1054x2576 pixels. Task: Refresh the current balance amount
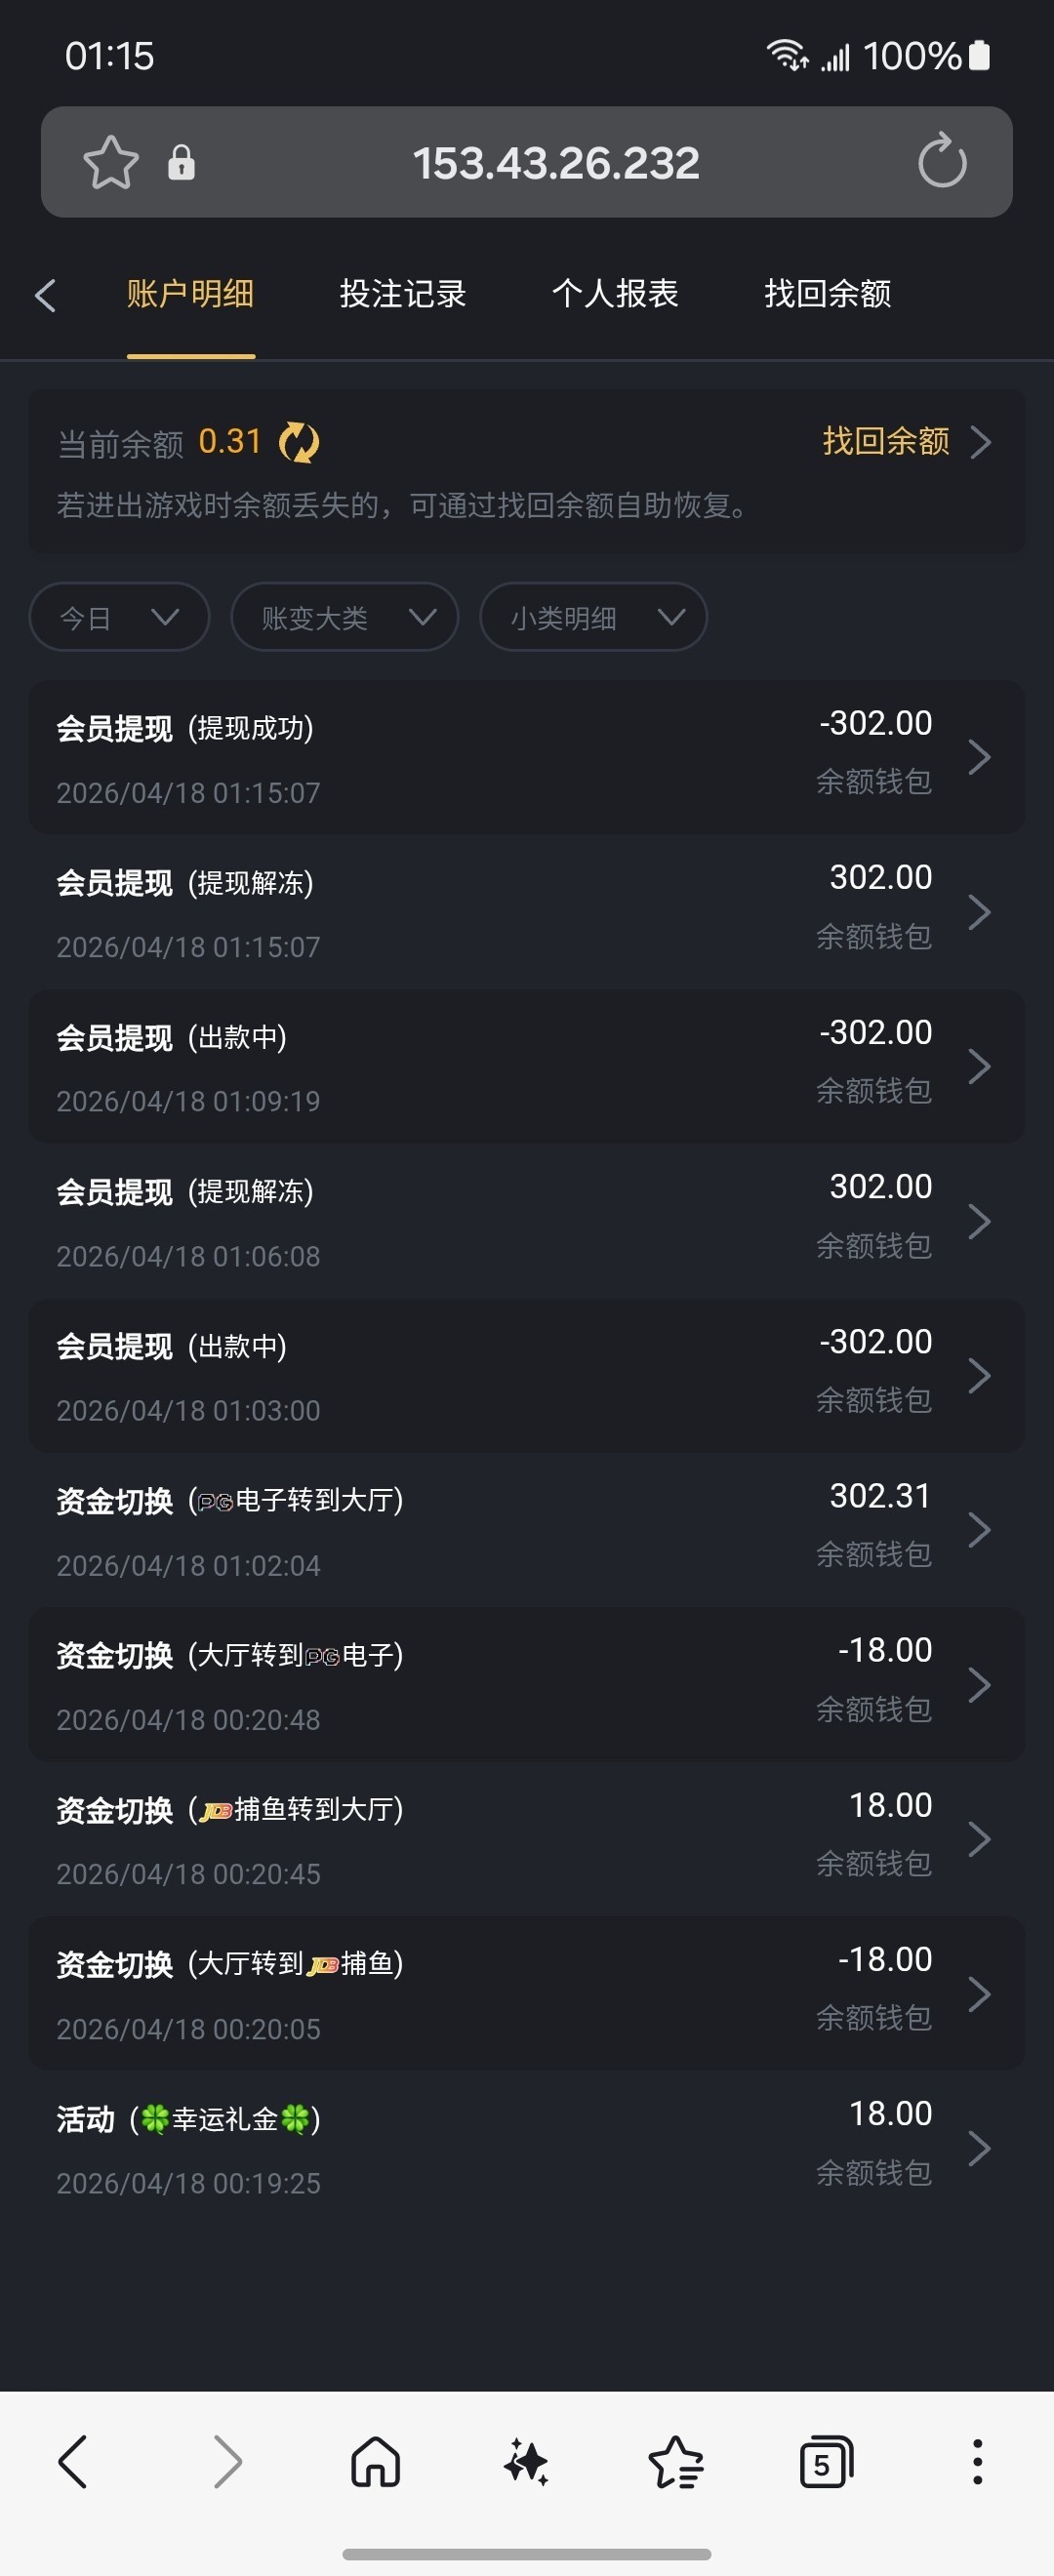coord(299,442)
